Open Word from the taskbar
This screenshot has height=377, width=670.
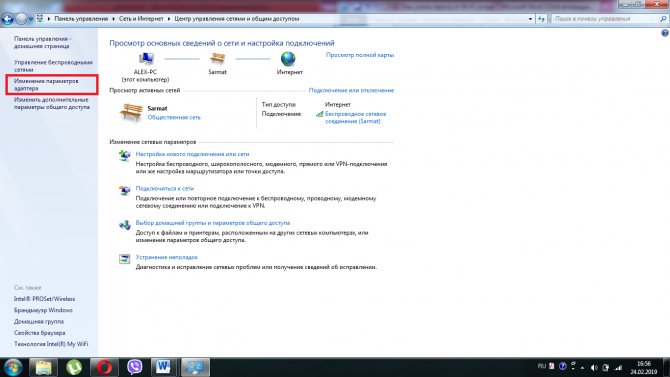pos(163,367)
